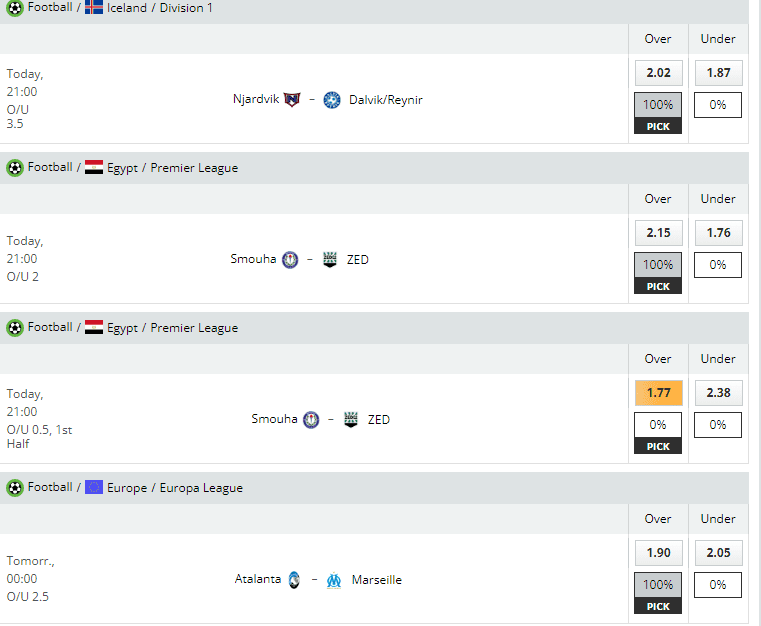Pick Over 1.90 for Atalanta vs Marseille
The width and height of the screenshot is (761, 626).
tap(658, 553)
